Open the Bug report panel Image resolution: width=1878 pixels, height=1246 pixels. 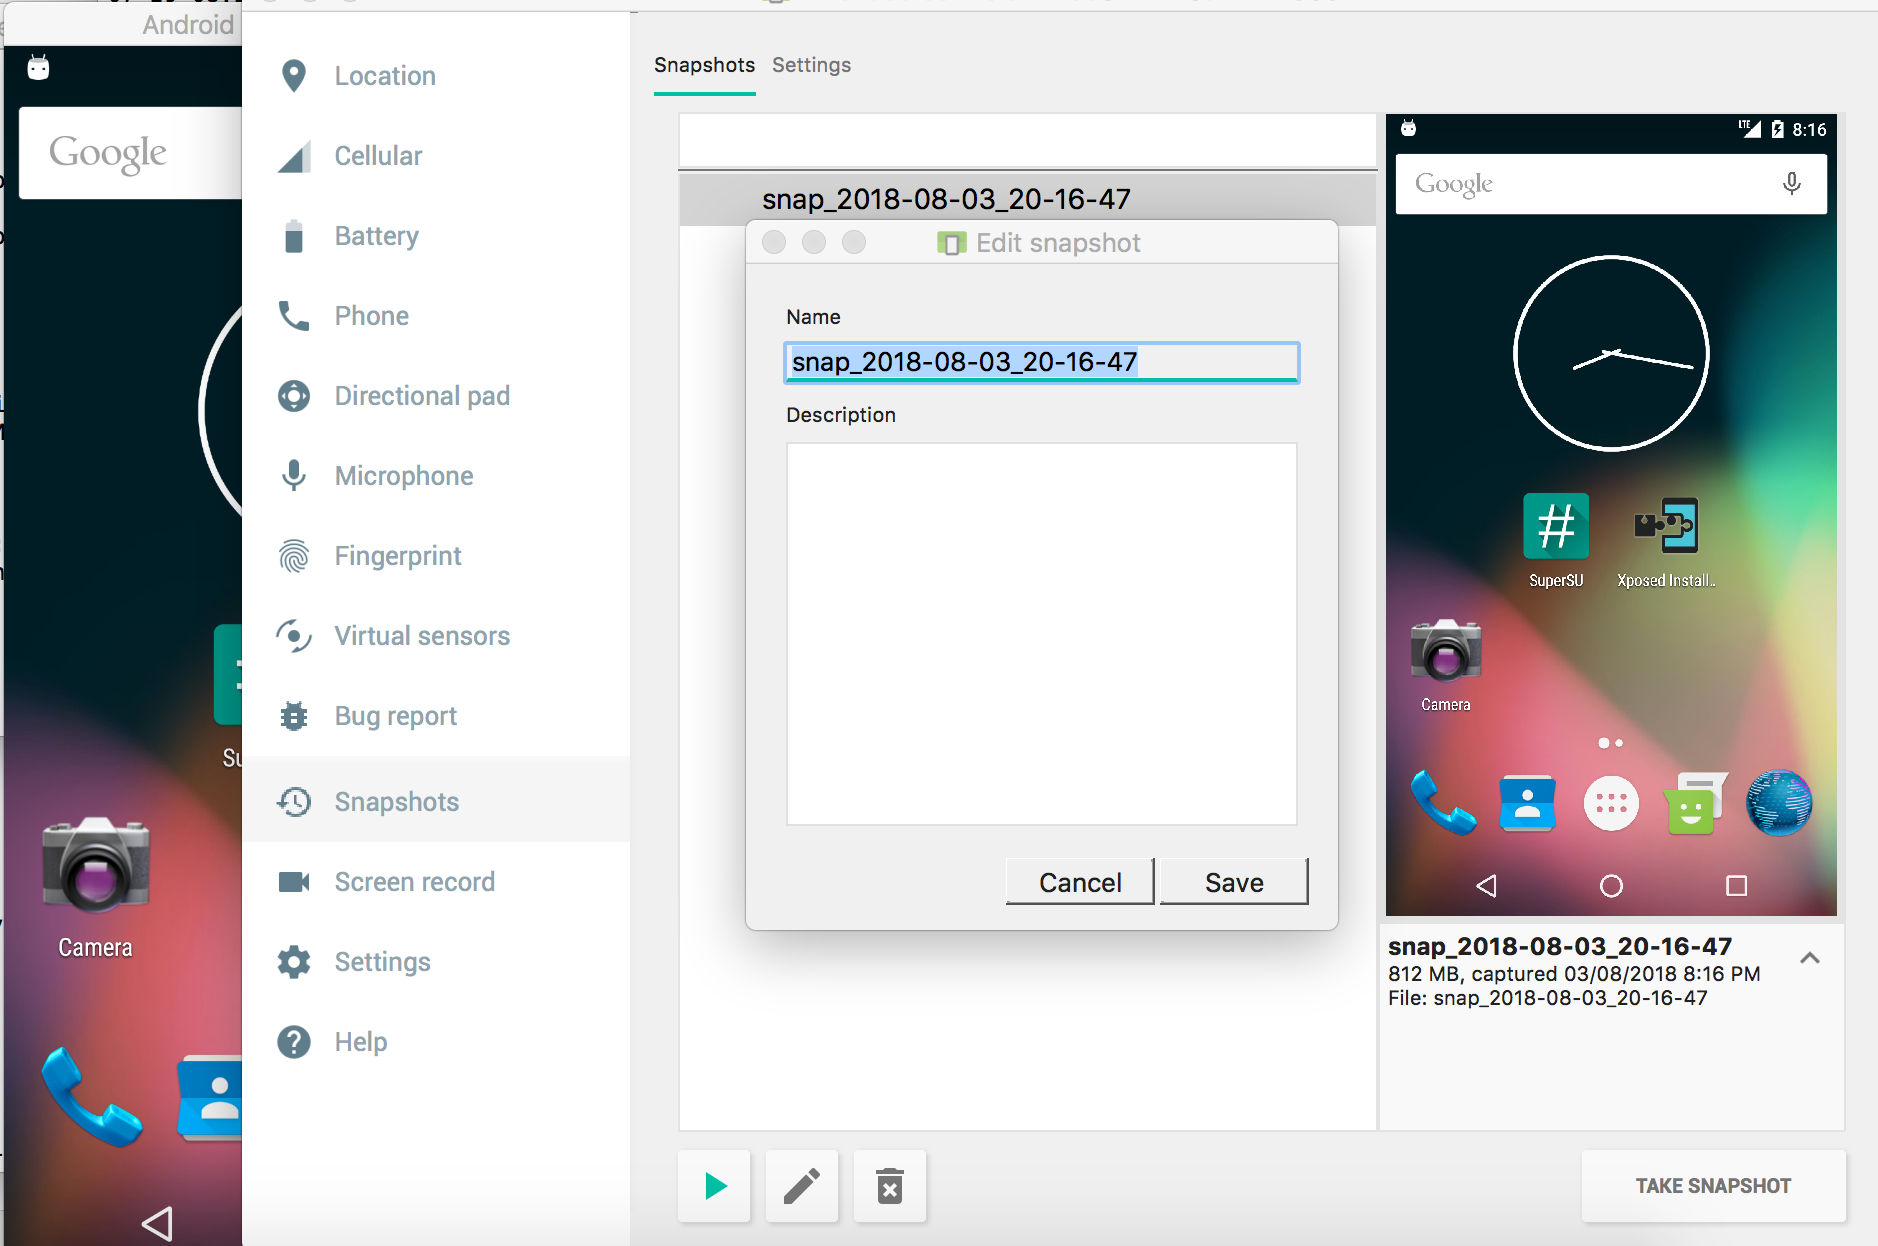[x=394, y=715]
